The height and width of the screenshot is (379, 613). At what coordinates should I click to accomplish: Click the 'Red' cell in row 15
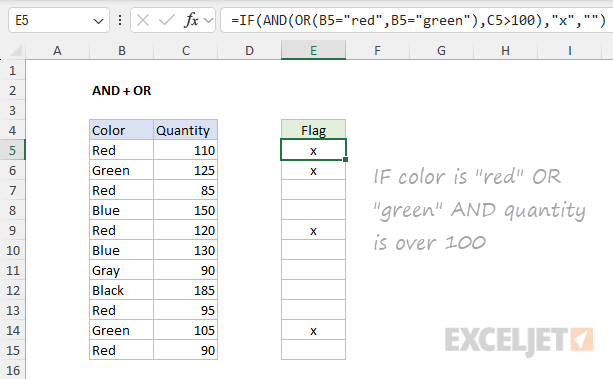coord(122,350)
